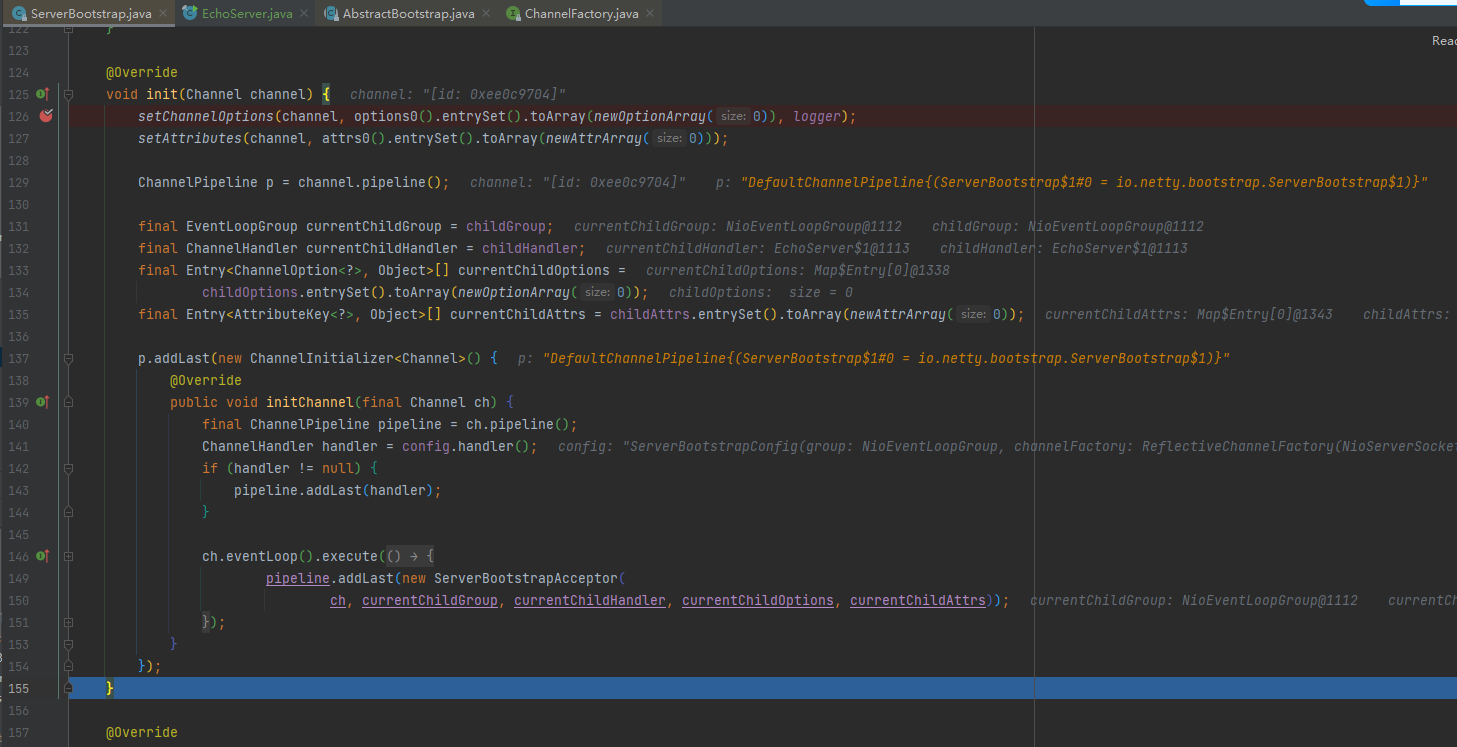
Task: Click 'childOptions' at start of line 134
Action: (x=250, y=292)
